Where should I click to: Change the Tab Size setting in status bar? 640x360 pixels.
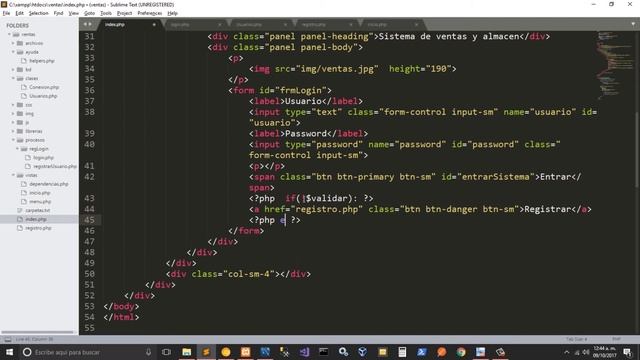576,339
